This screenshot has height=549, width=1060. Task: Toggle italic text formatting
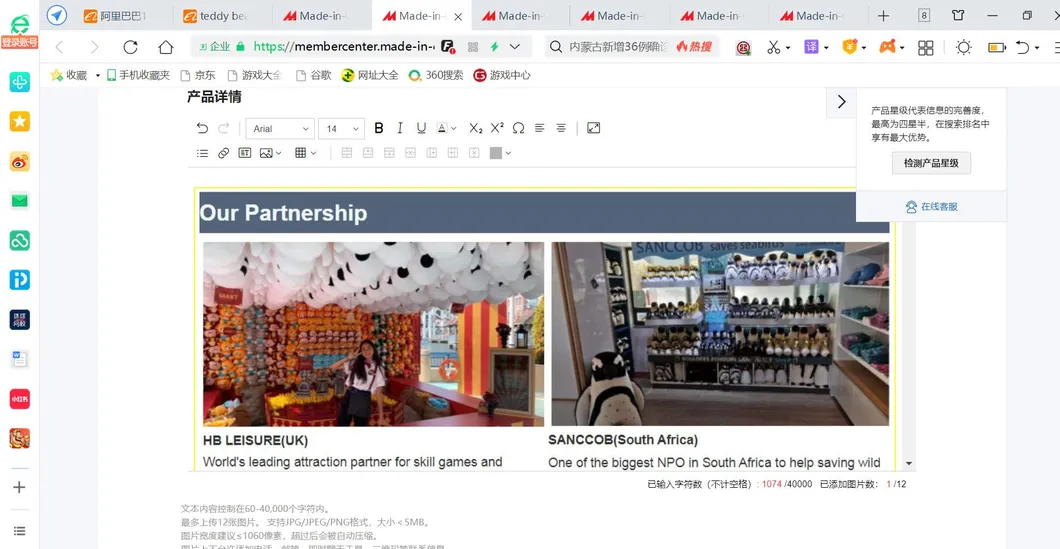(400, 128)
